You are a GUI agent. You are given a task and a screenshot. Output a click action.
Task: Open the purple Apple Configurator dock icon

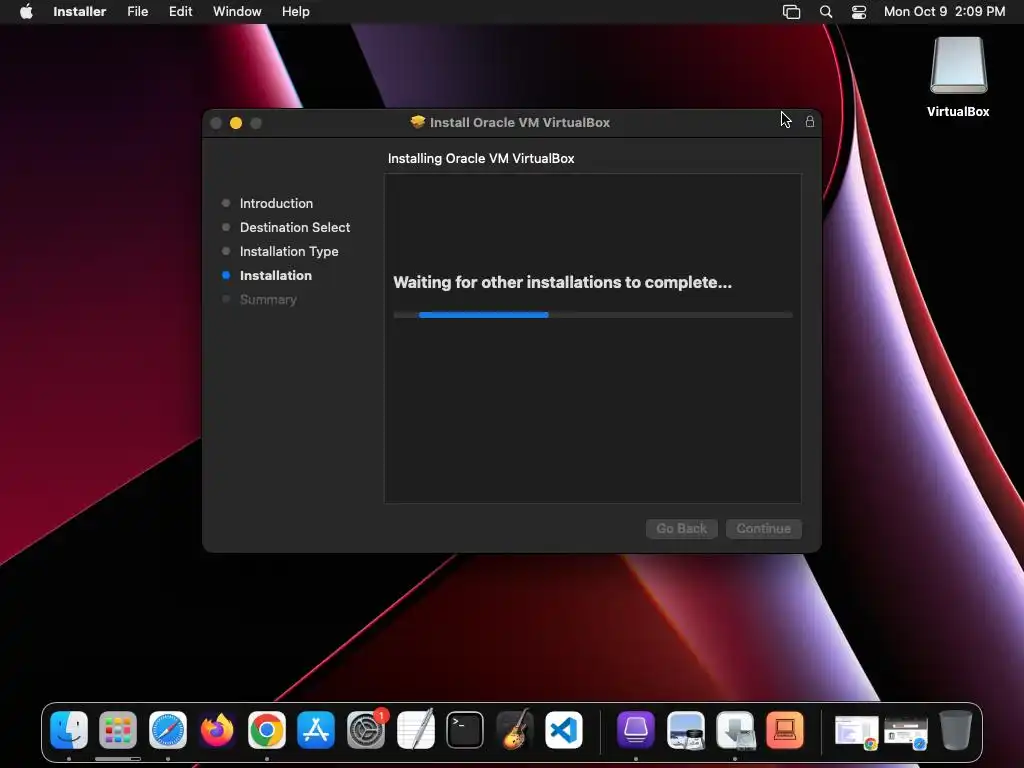(x=635, y=730)
